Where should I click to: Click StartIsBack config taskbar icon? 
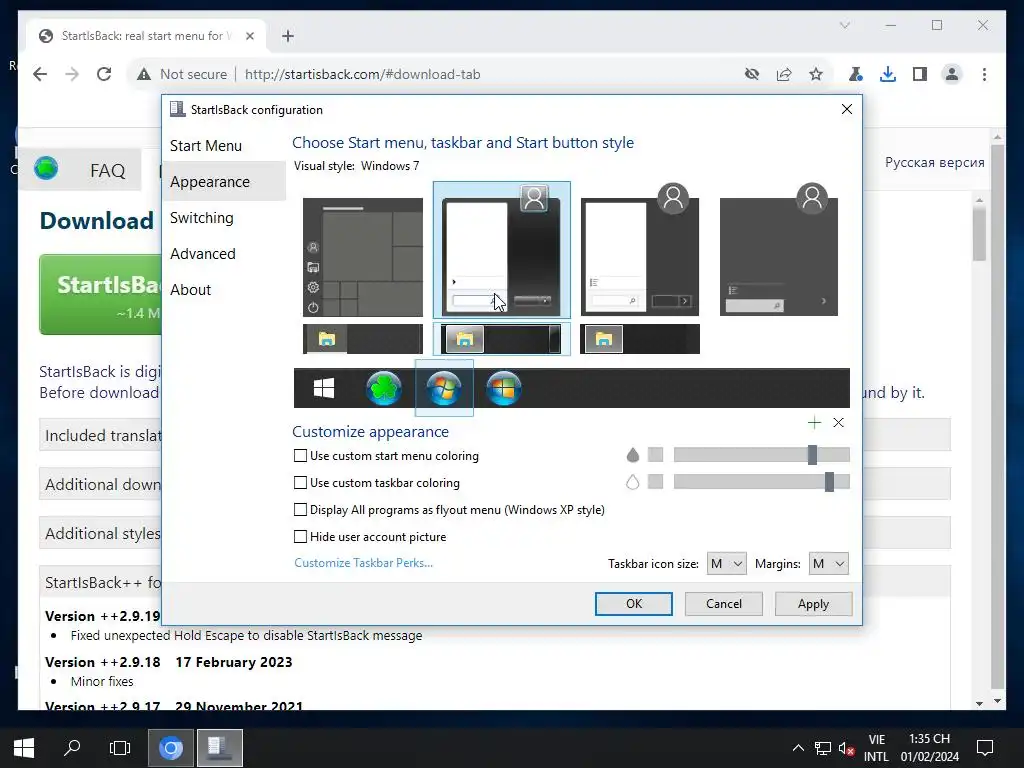[x=219, y=748]
